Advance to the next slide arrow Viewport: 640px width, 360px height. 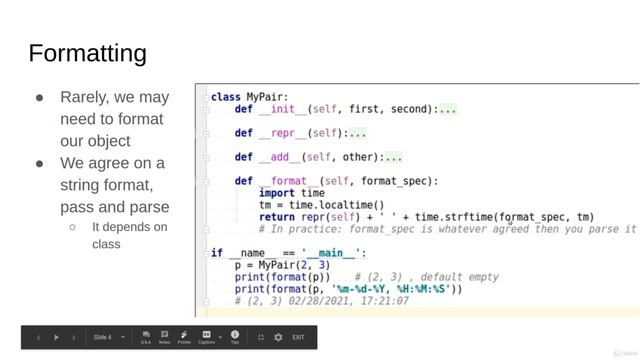[x=73, y=338]
